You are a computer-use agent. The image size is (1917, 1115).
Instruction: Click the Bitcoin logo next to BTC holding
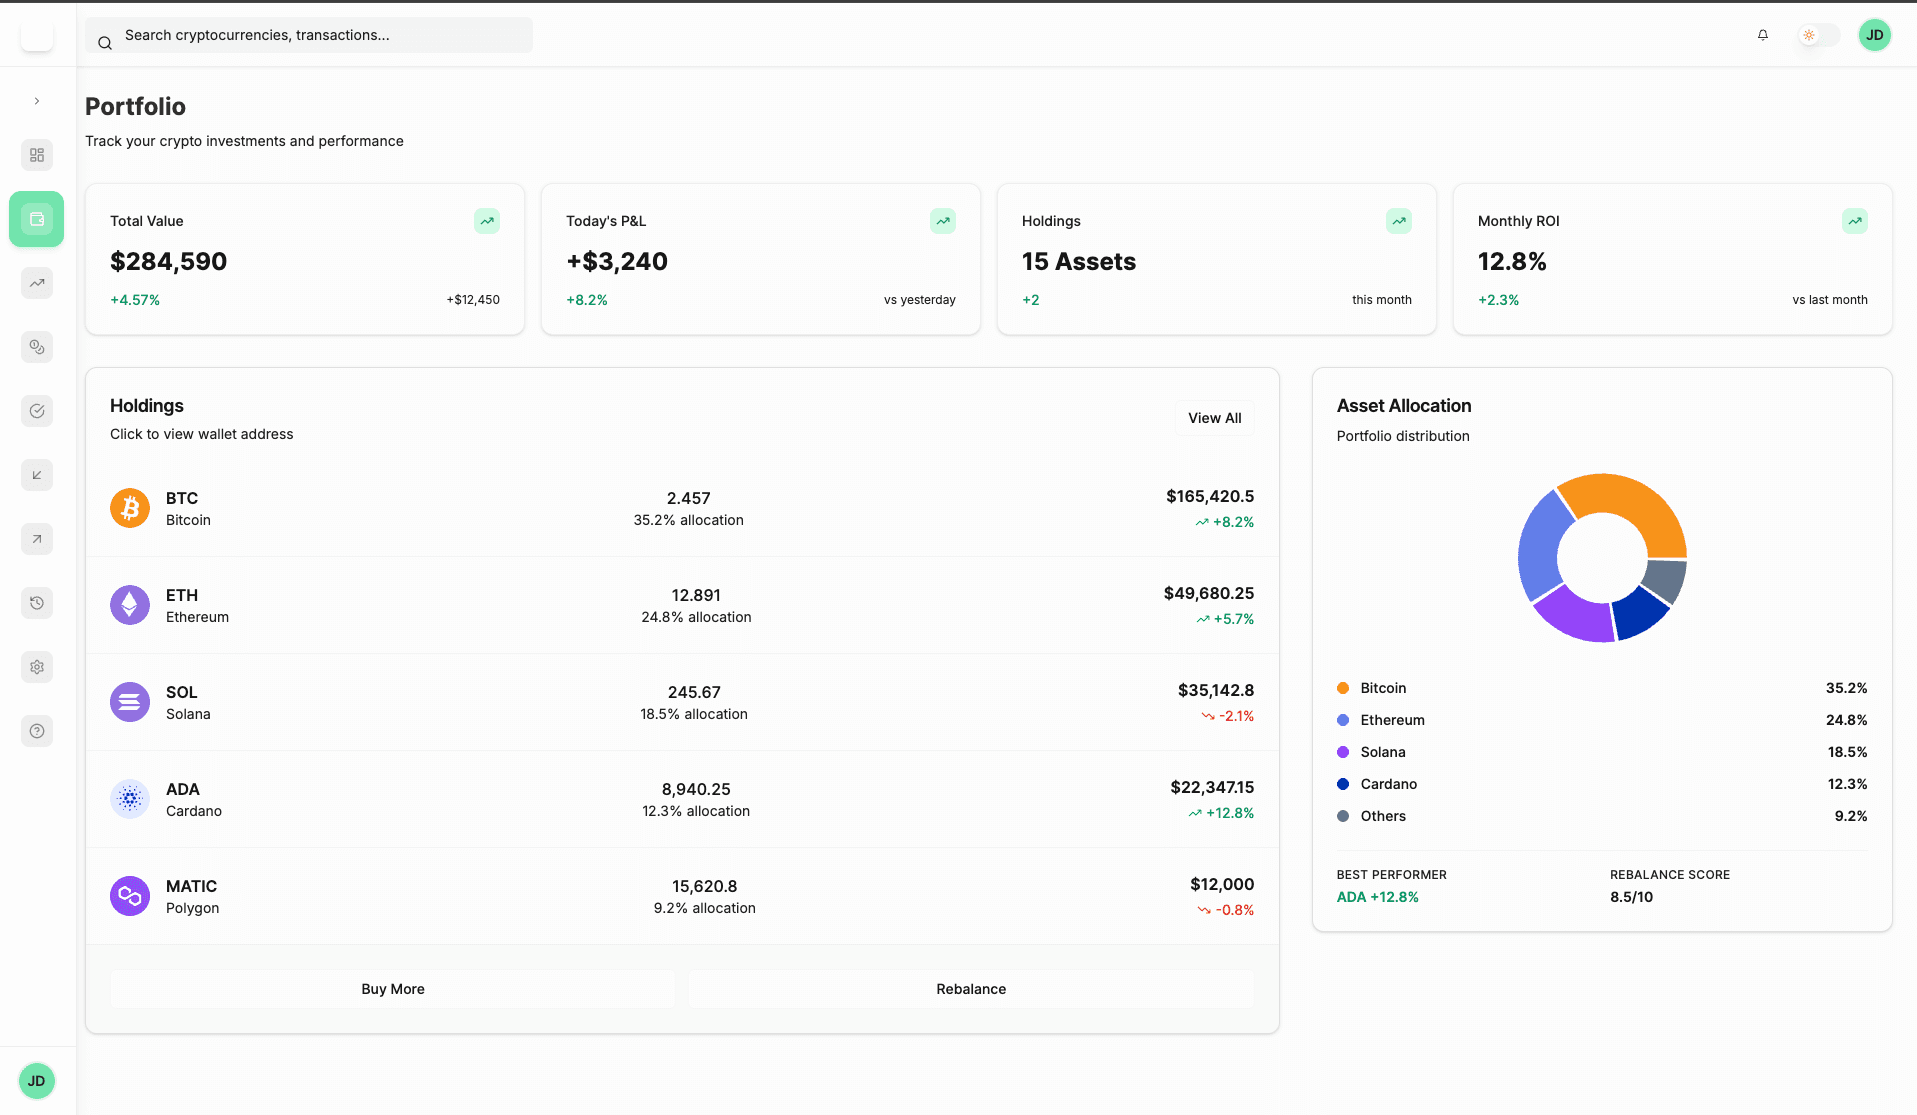129,508
